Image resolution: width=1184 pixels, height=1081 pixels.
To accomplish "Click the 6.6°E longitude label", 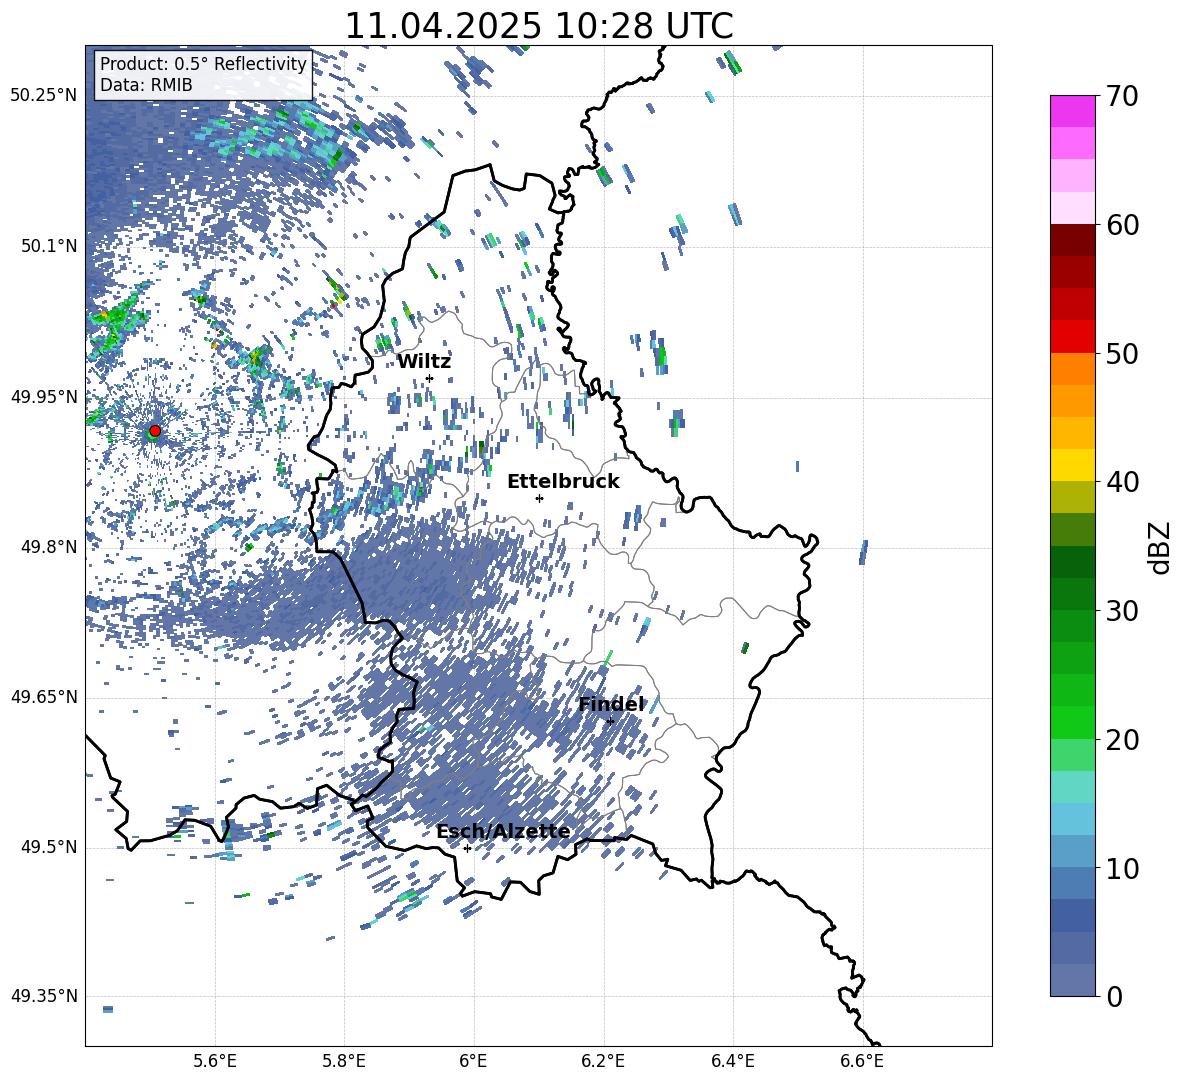I will 862,1061.
